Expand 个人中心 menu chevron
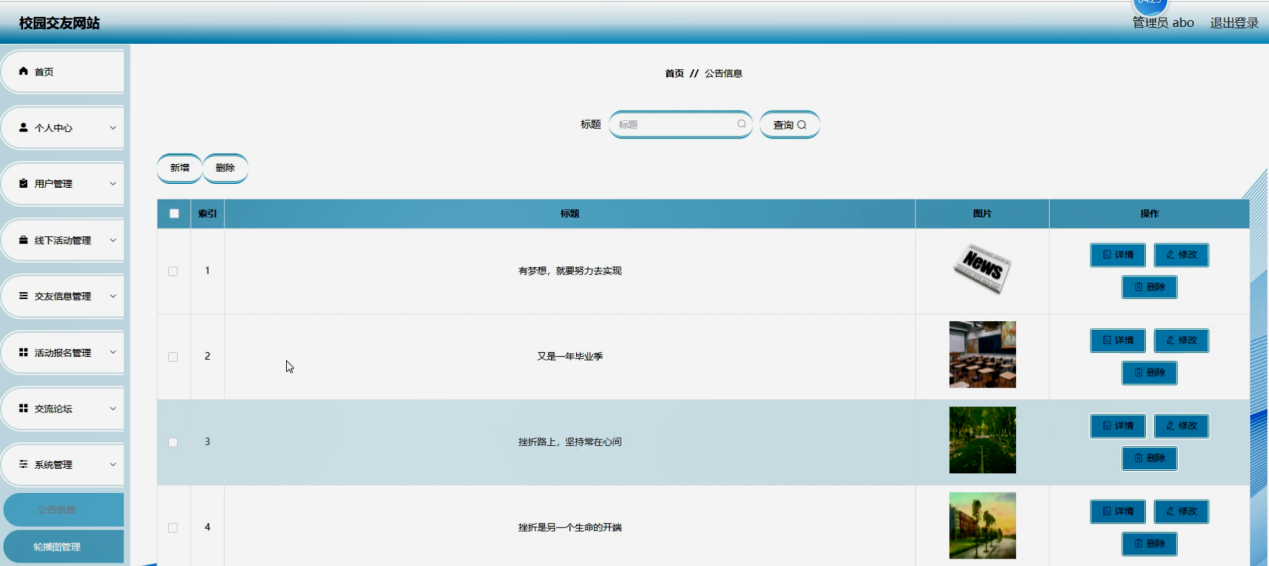 point(113,128)
